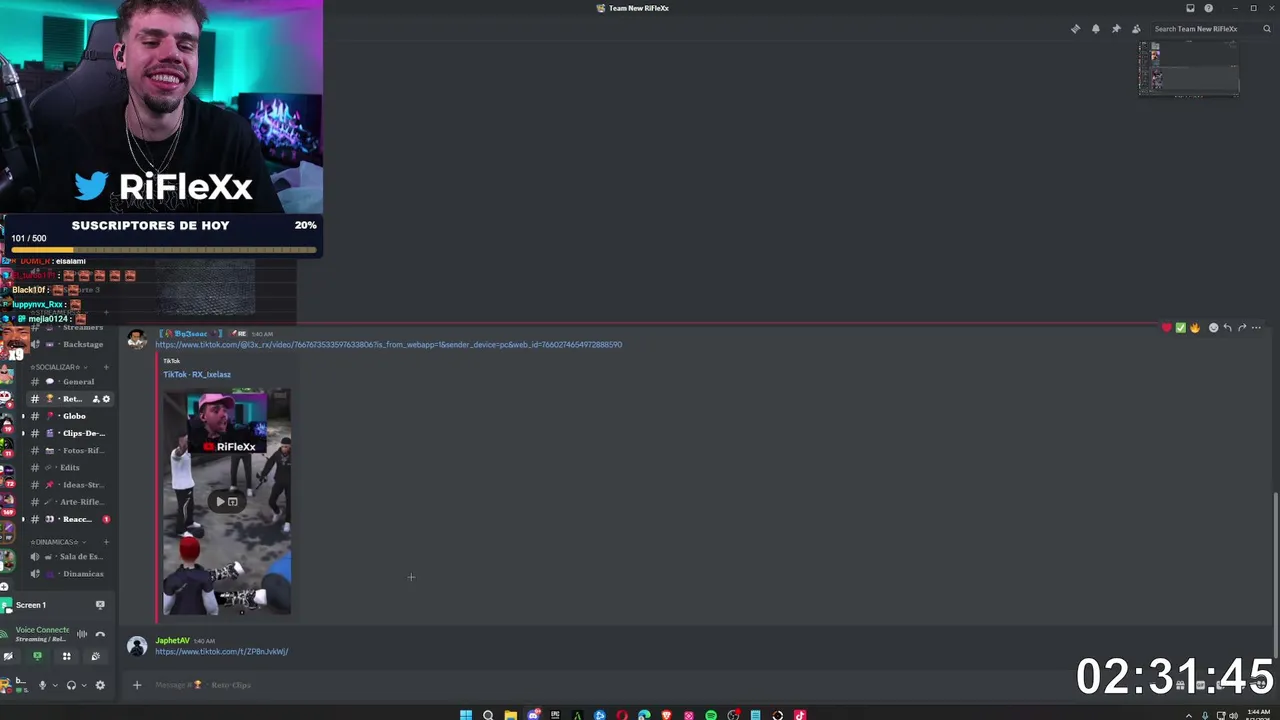Open the Discord inbox icon
Screen dimensions: 1280x720
point(1190,8)
